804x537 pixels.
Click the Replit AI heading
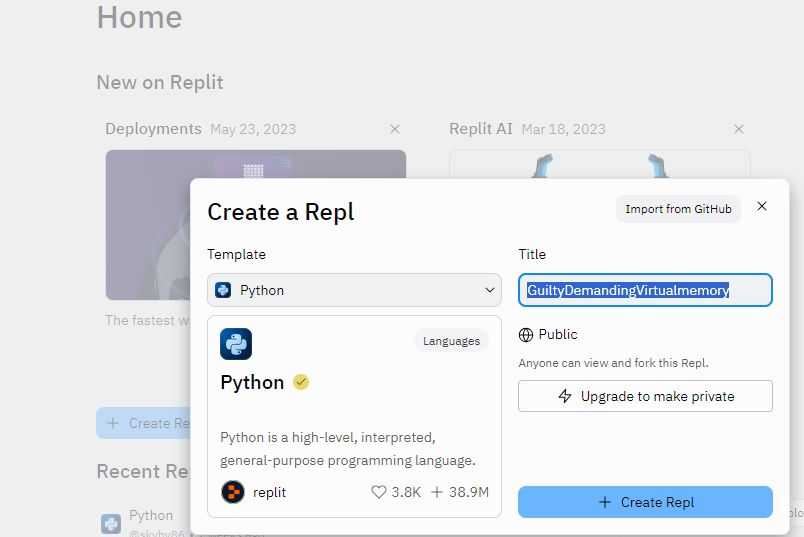[x=480, y=129]
